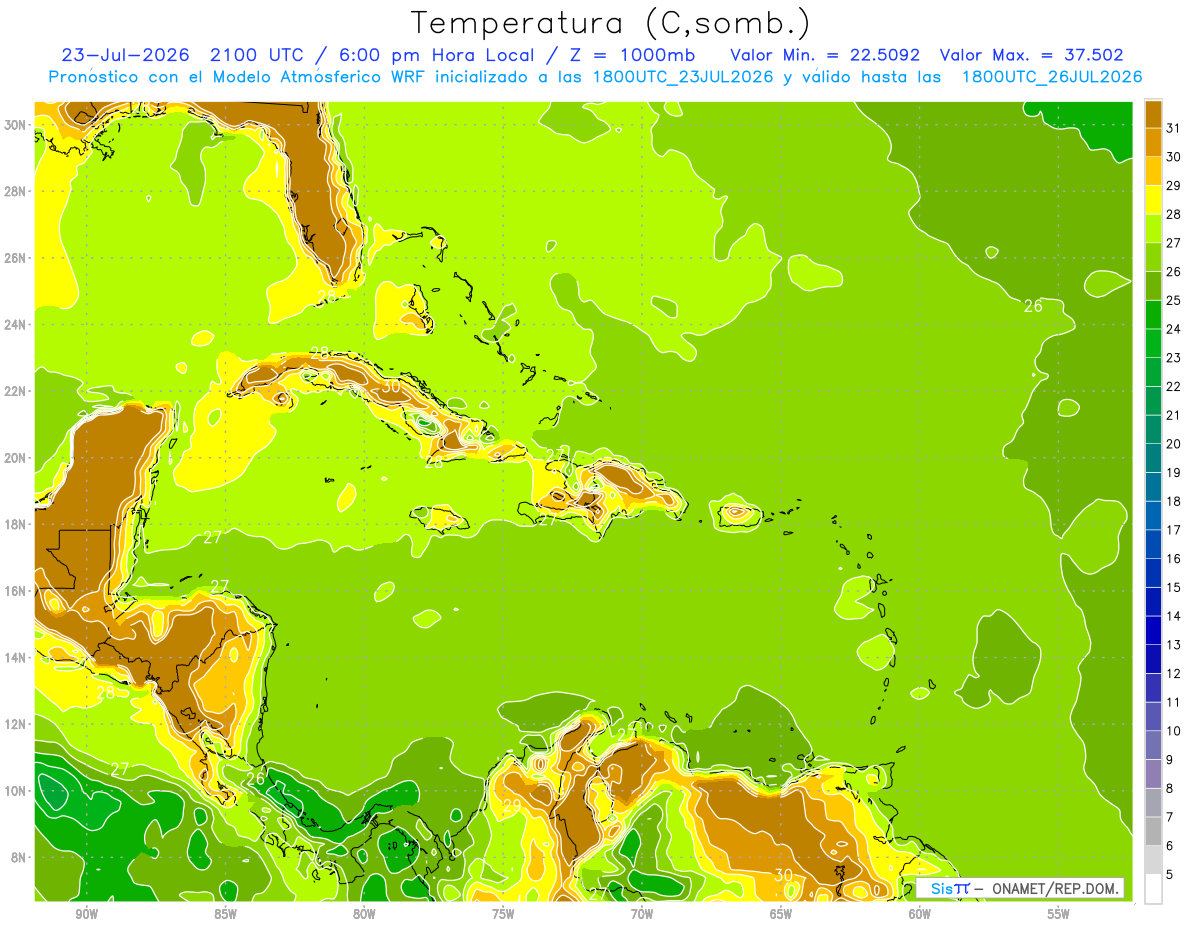The width and height of the screenshot is (1200, 927).
Task: Click the "Temperatura (C,somb.)" map title
Action: (x=610, y=22)
